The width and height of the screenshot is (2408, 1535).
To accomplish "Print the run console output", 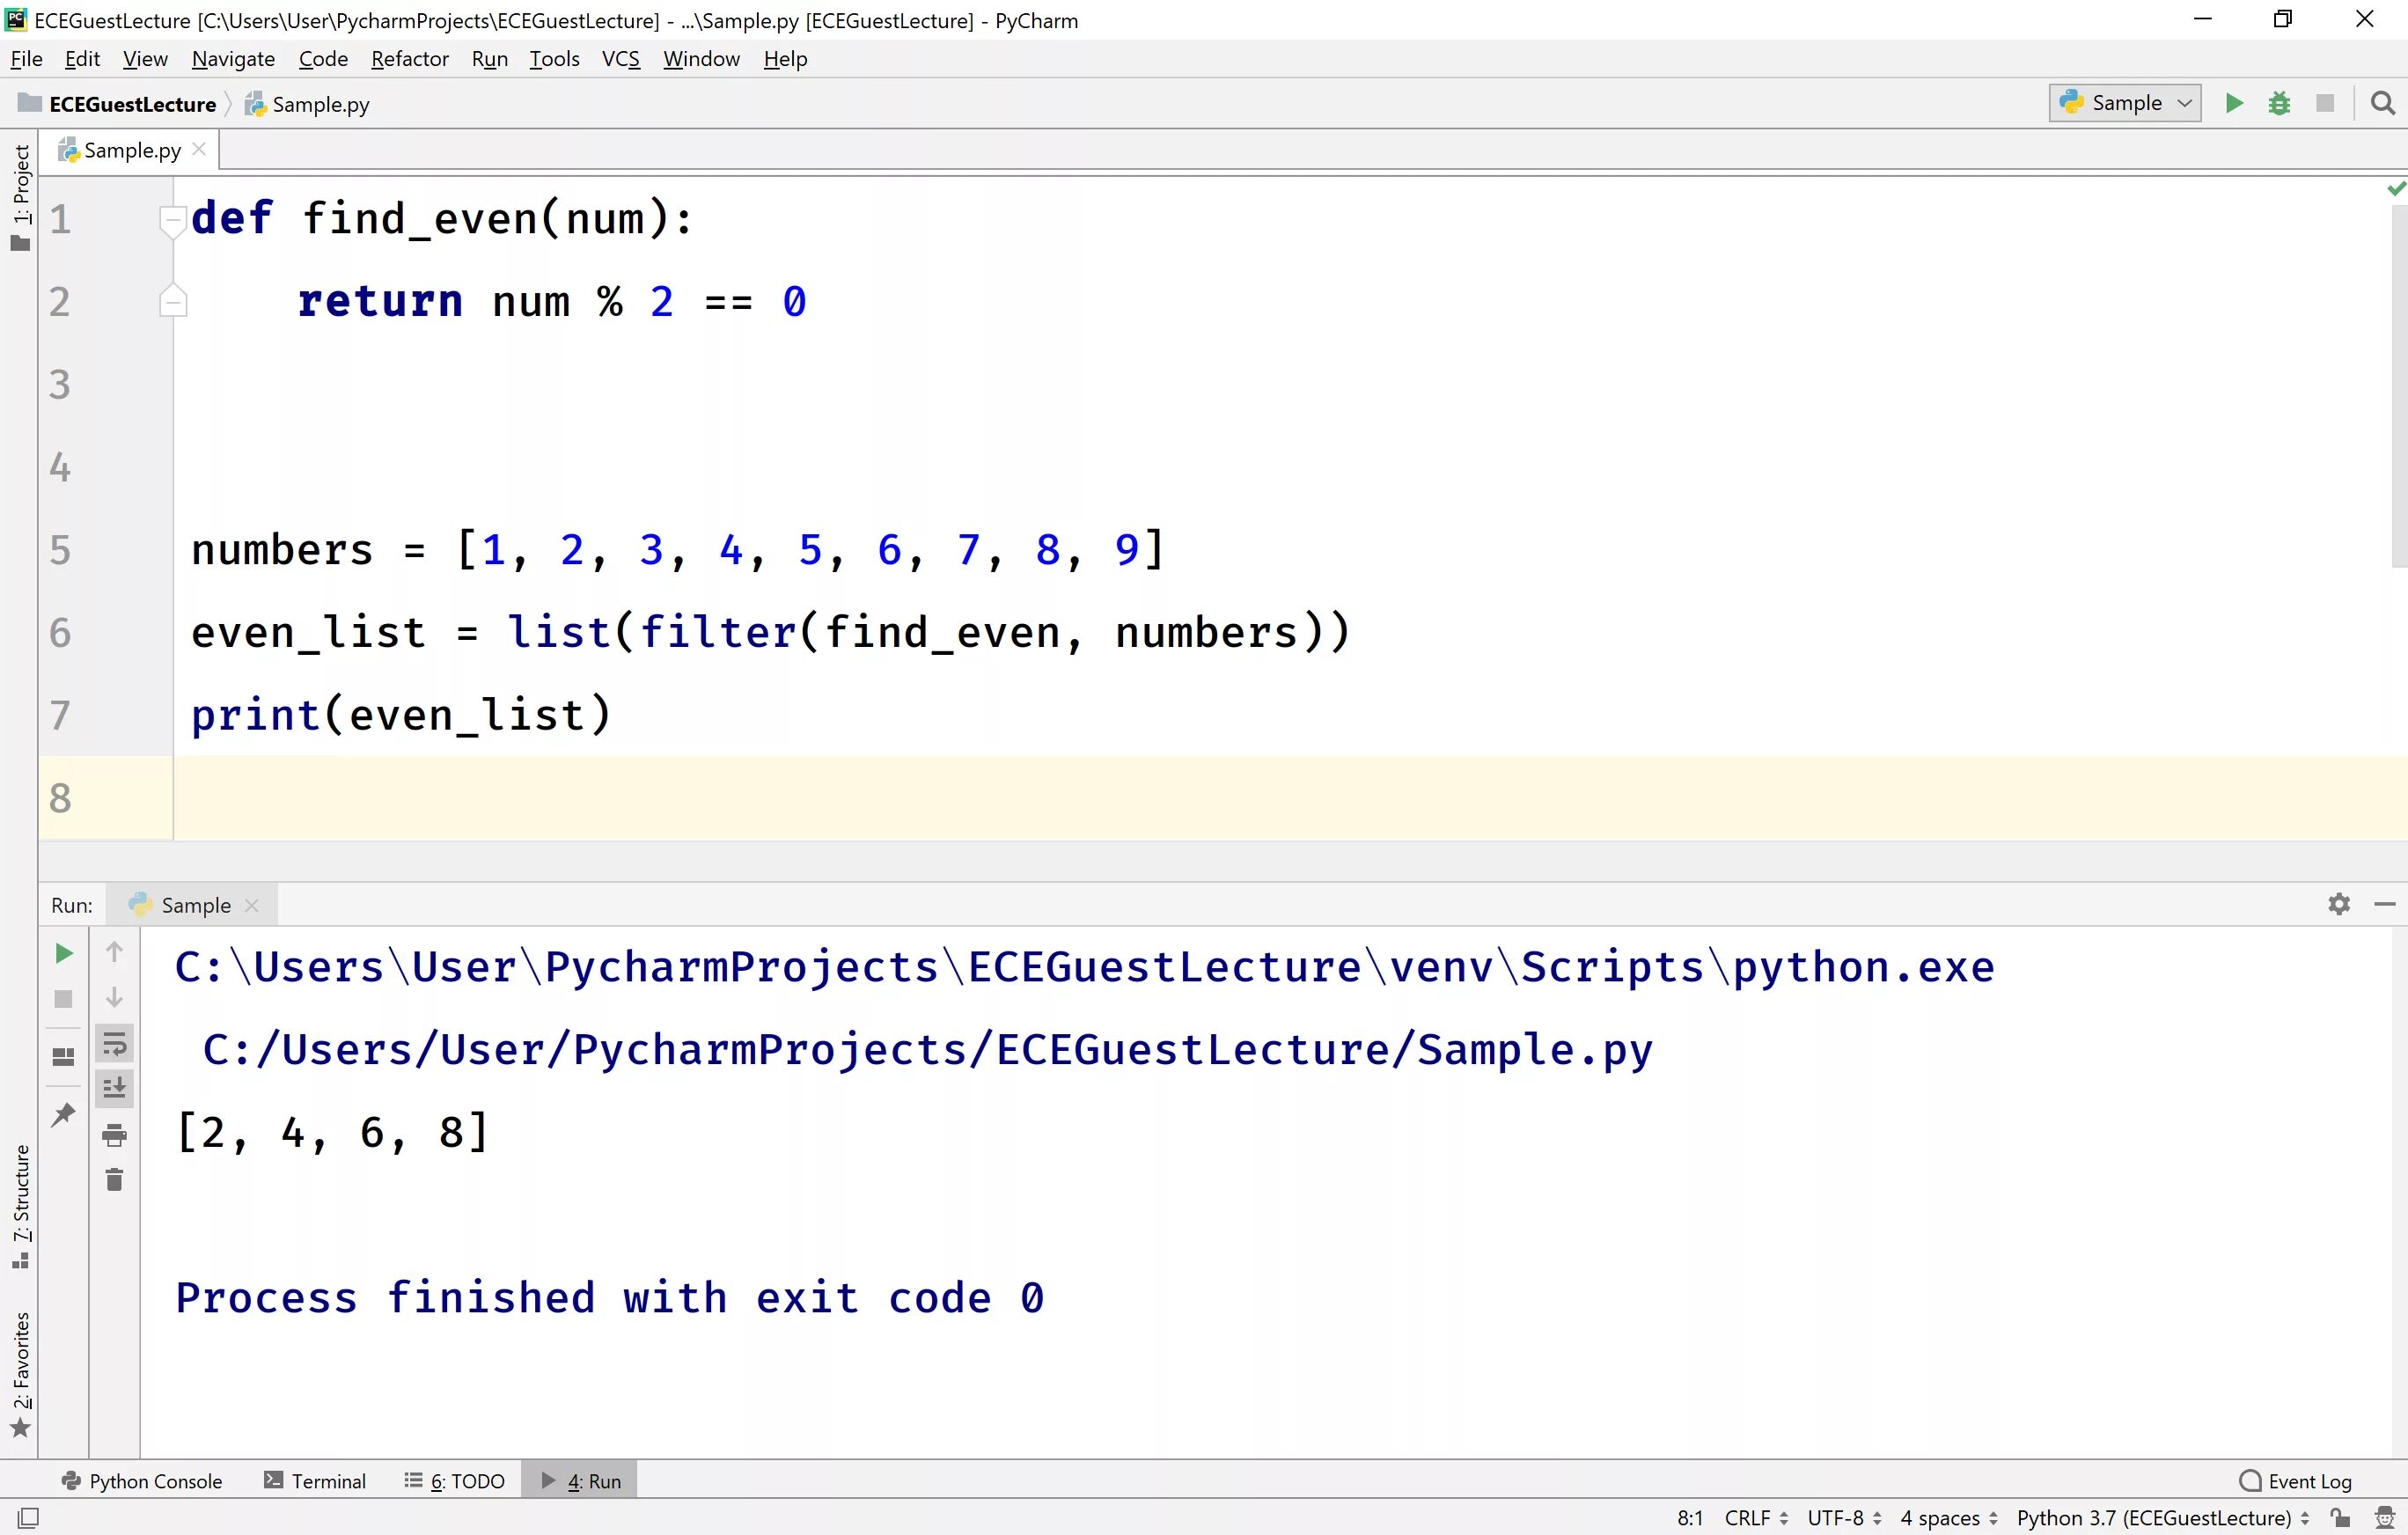I will (x=114, y=1134).
